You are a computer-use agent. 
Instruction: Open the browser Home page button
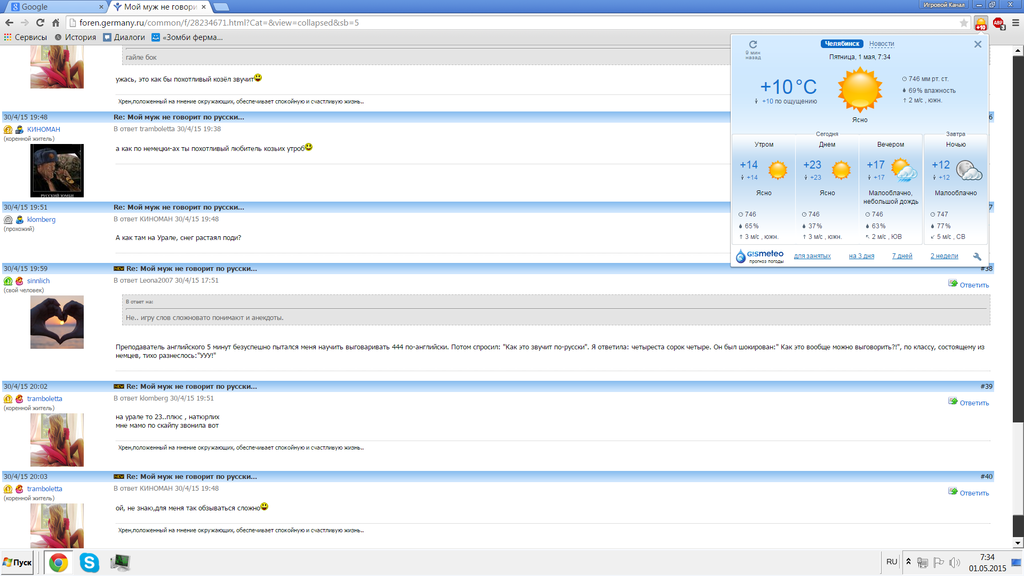(56, 23)
